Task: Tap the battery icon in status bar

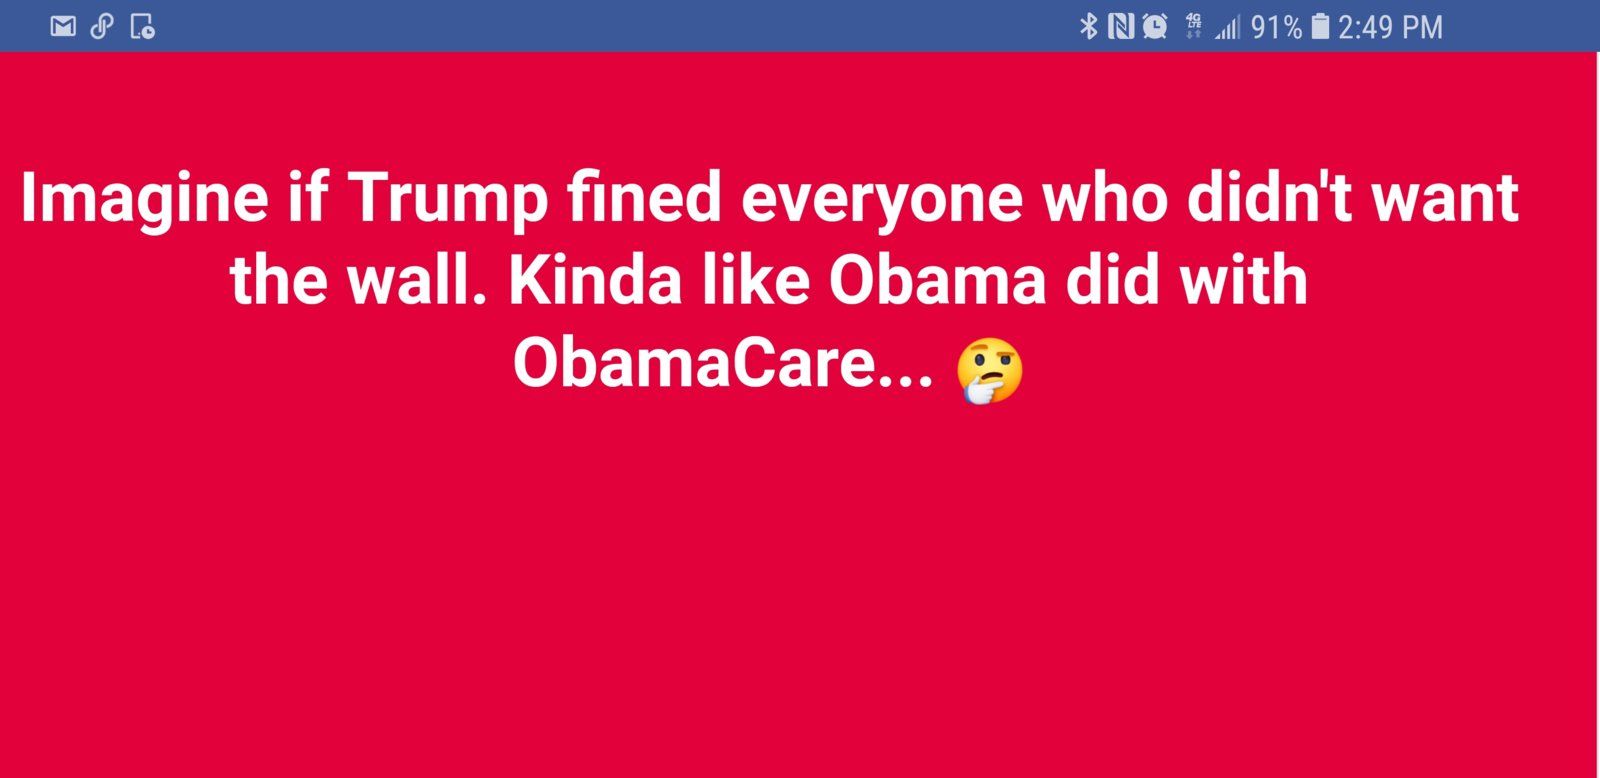Action: click(x=1320, y=26)
